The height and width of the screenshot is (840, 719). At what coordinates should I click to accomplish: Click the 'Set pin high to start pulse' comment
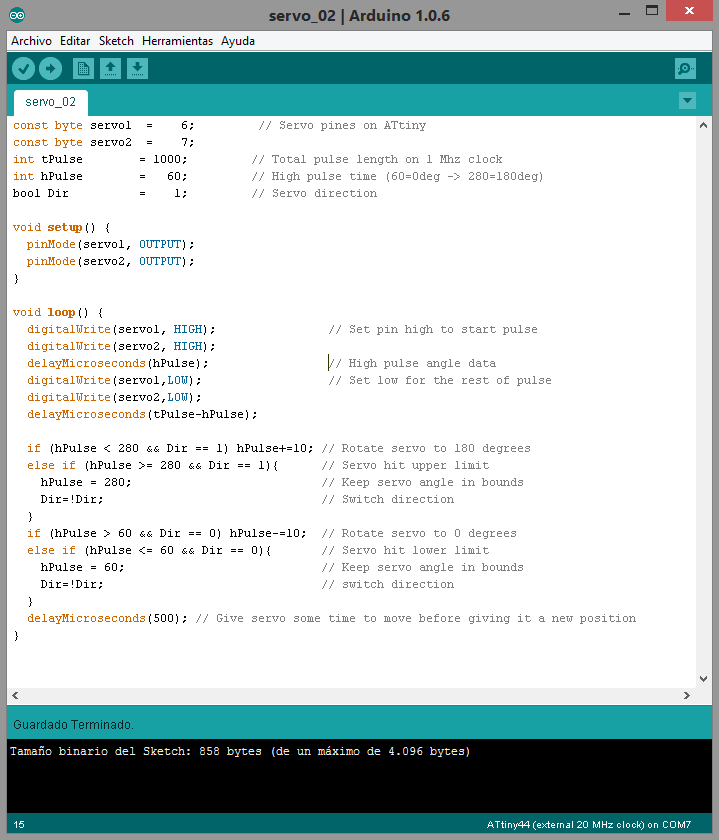[433, 329]
